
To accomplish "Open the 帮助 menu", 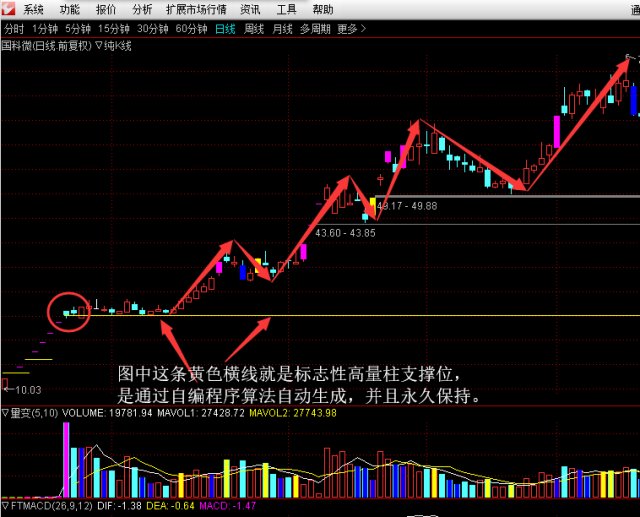I will (x=322, y=9).
